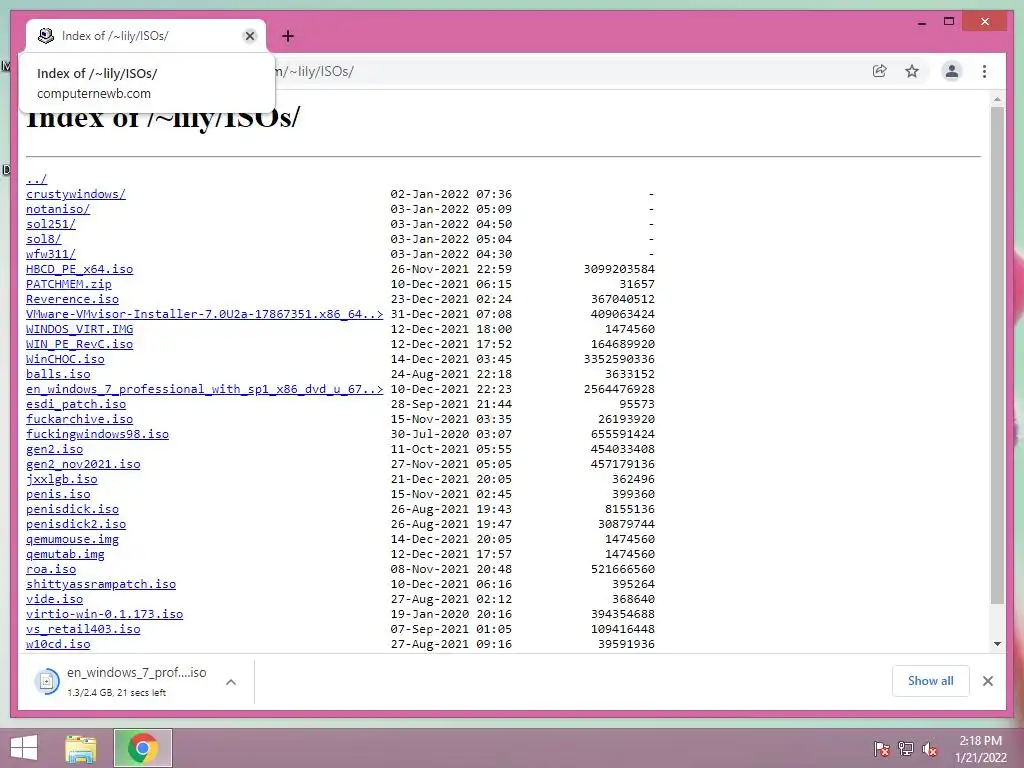Click the gen2_nov2021.iso link
Viewport: 1024px width, 768px height.
pyautogui.click(x=83, y=464)
